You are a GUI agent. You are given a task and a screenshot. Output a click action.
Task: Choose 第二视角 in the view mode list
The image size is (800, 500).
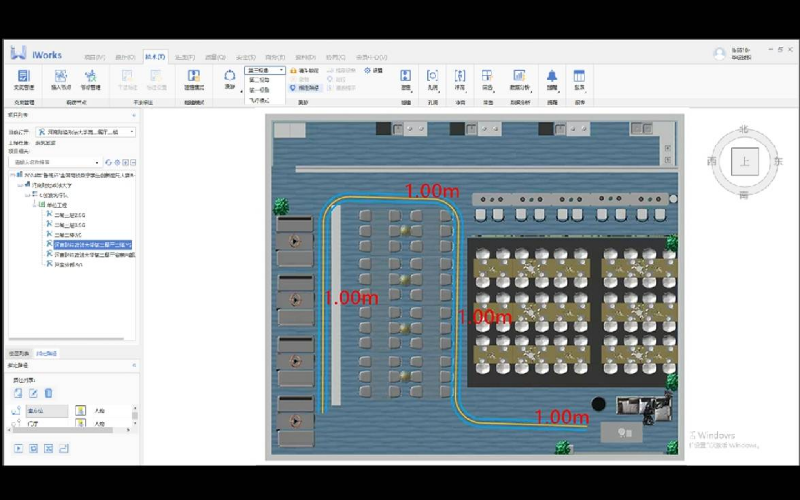[259, 80]
